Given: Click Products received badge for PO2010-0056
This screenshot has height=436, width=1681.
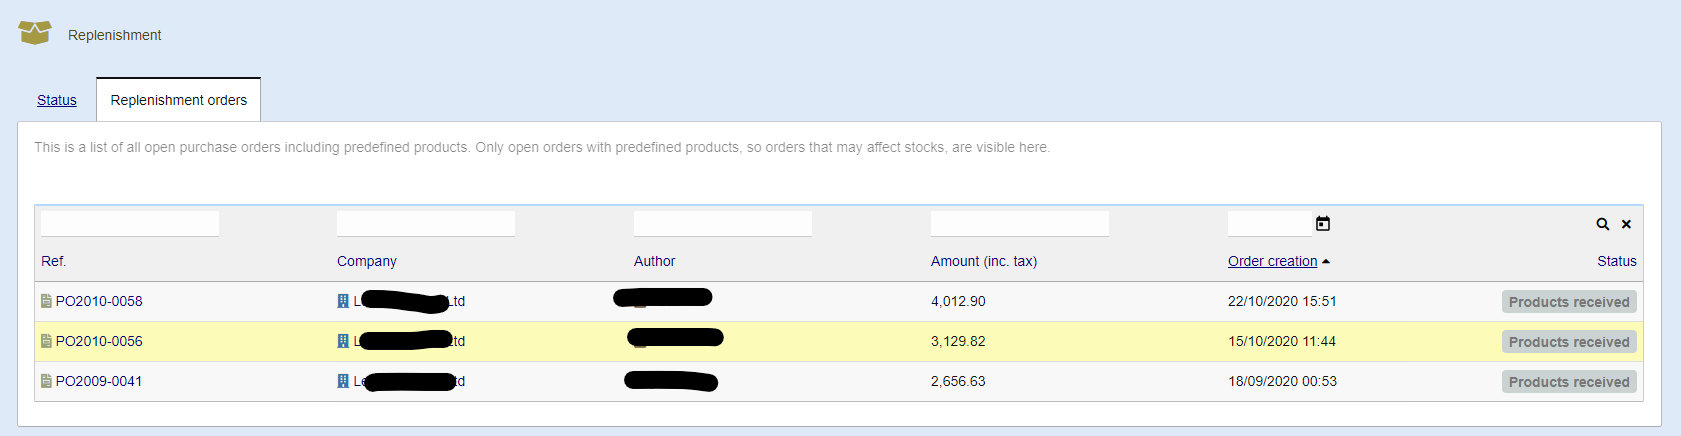Looking at the screenshot, I should pyautogui.click(x=1569, y=342).
